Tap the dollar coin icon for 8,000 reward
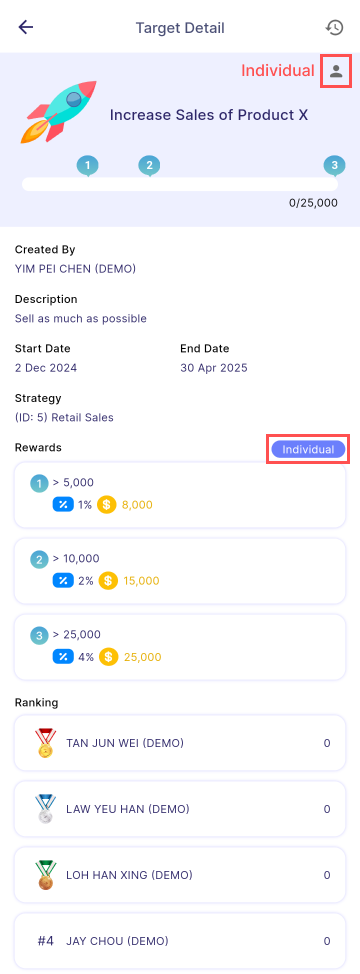The height and width of the screenshot is (974, 360). [107, 505]
